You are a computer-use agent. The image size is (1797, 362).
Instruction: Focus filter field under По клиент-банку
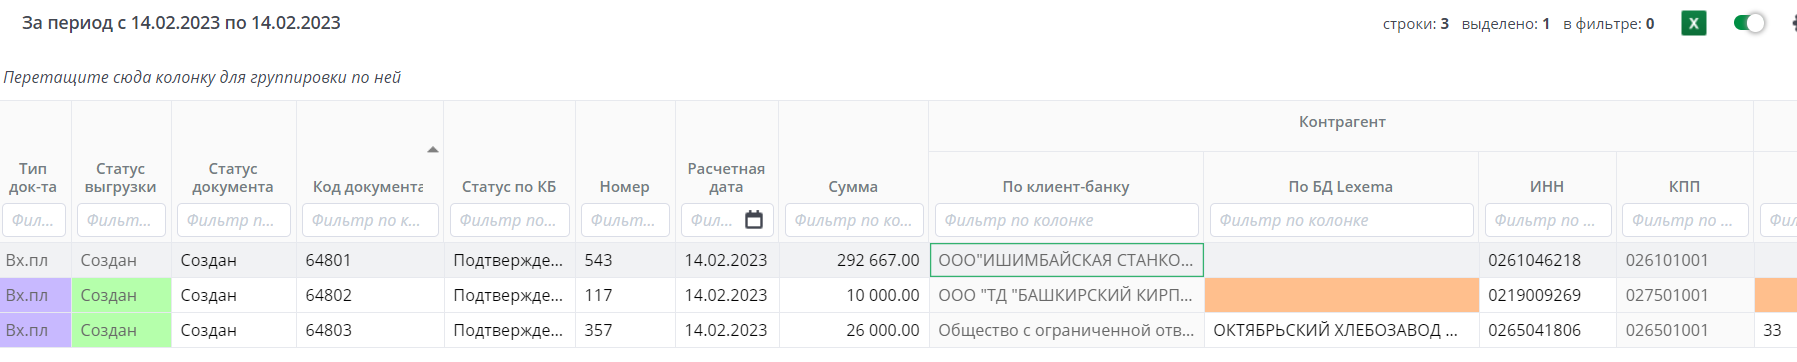(x=1066, y=220)
